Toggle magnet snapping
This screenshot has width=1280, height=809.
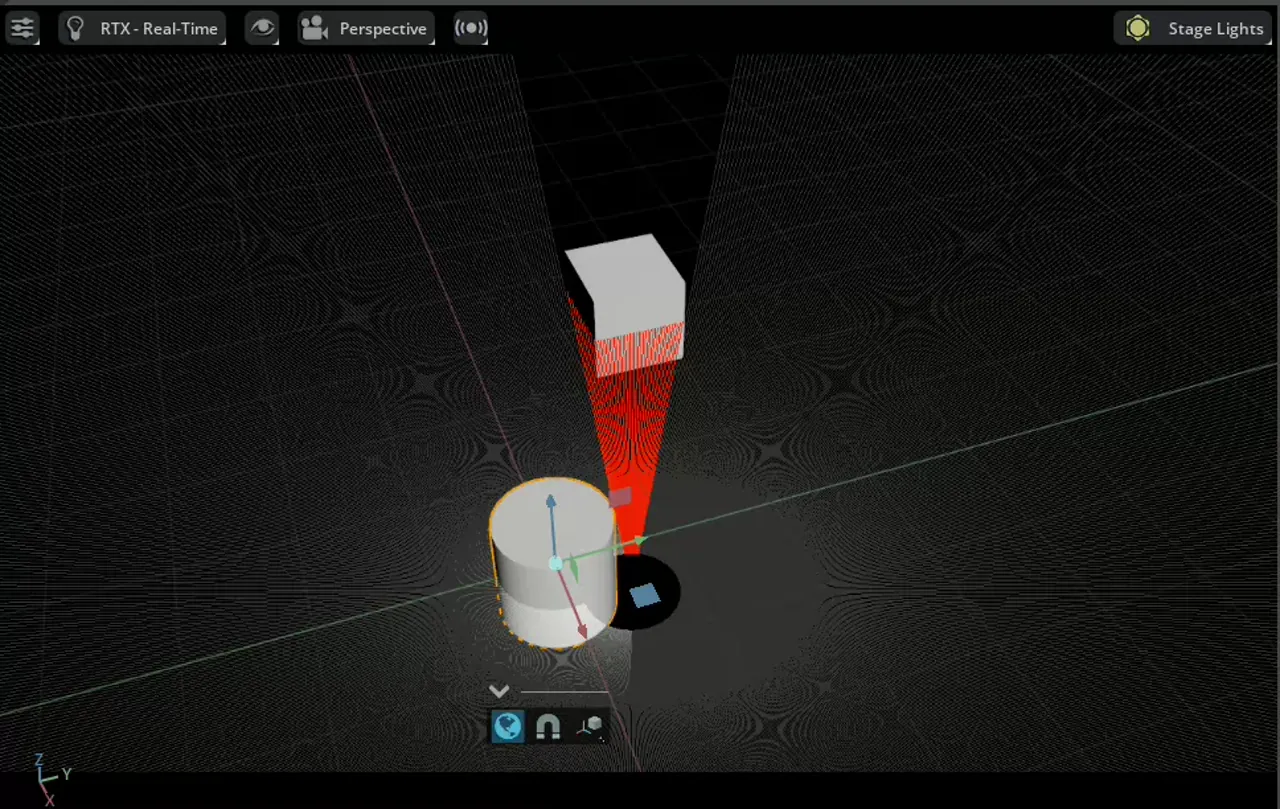point(548,726)
